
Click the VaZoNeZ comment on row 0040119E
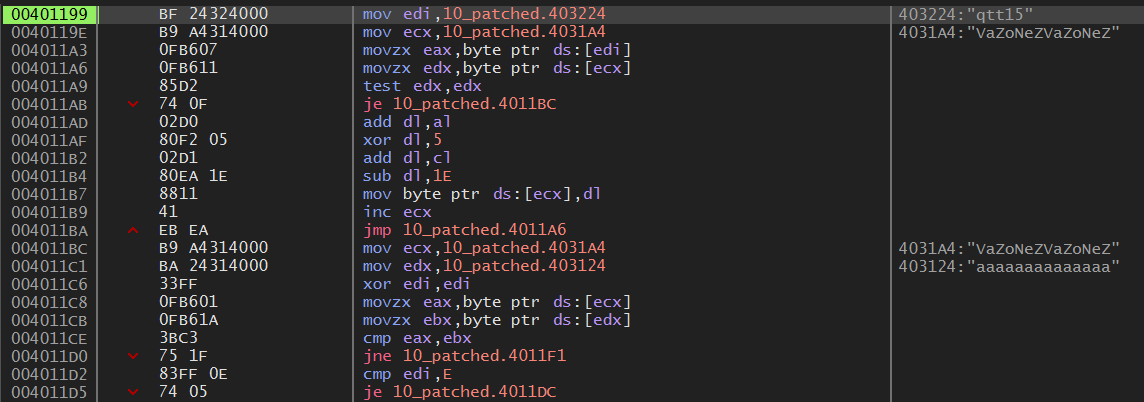(1009, 32)
